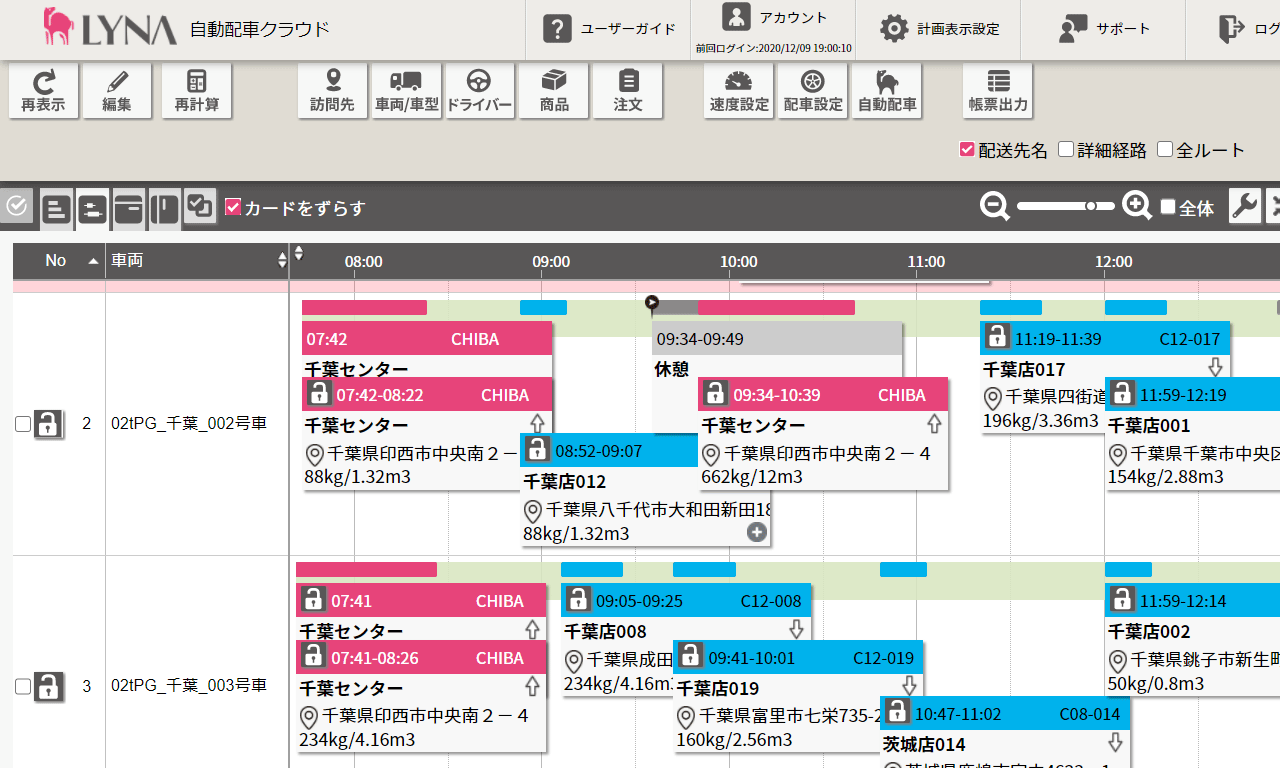The image size is (1280, 768).
Task: Start 自動配車 auto dispatch
Action: [x=887, y=91]
